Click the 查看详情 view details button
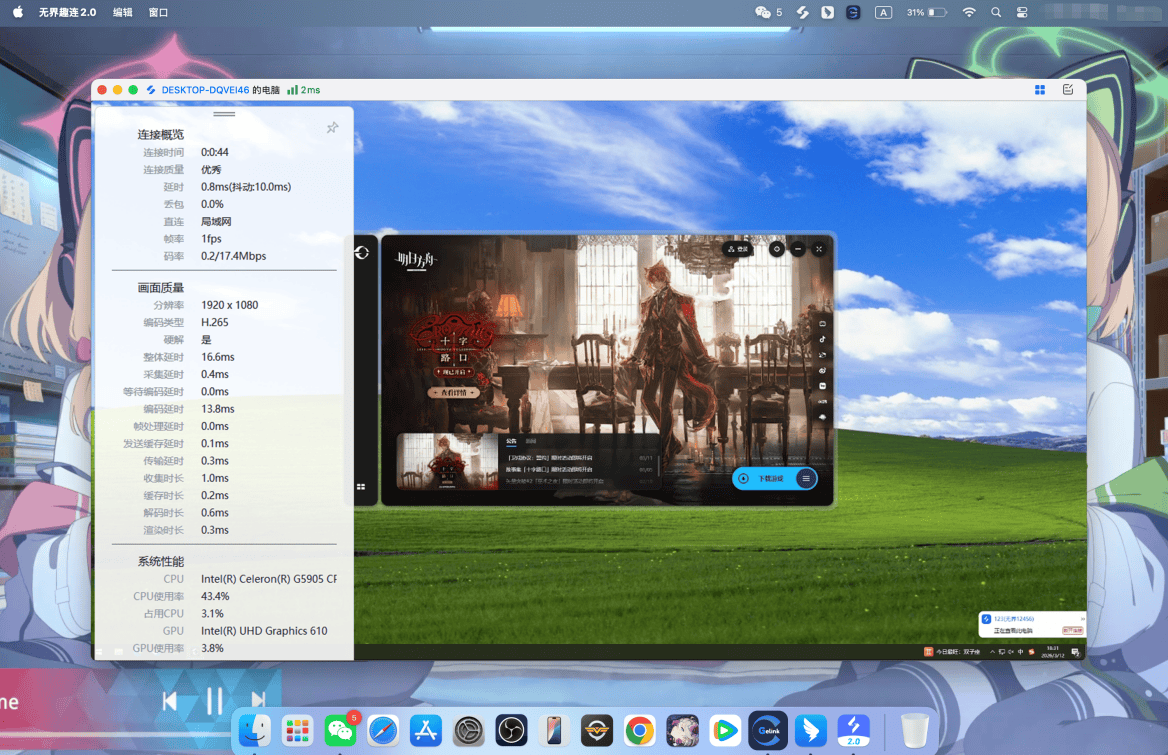This screenshot has width=1168, height=755. 453,393
